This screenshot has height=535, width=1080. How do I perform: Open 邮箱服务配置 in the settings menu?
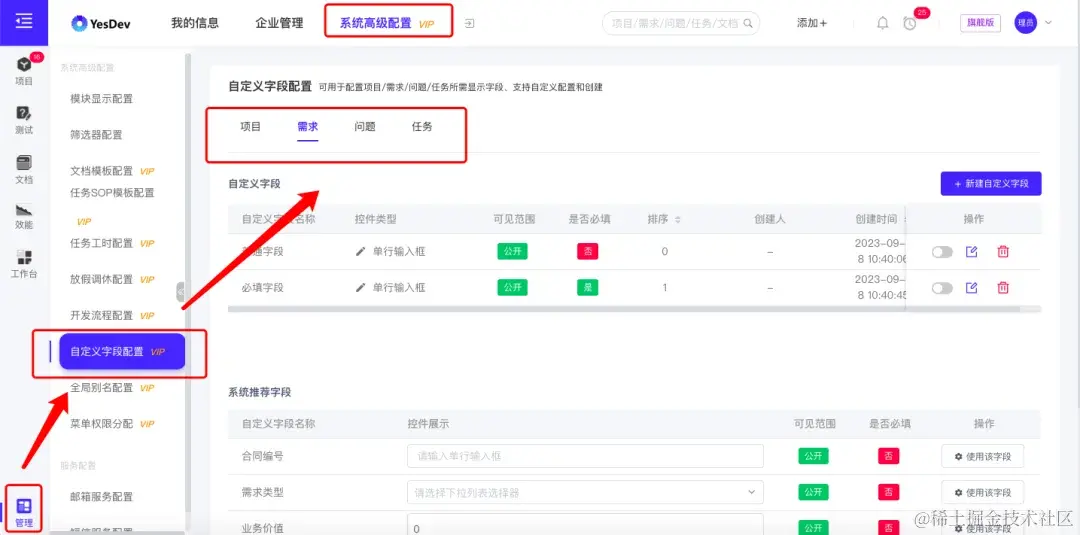coord(101,496)
